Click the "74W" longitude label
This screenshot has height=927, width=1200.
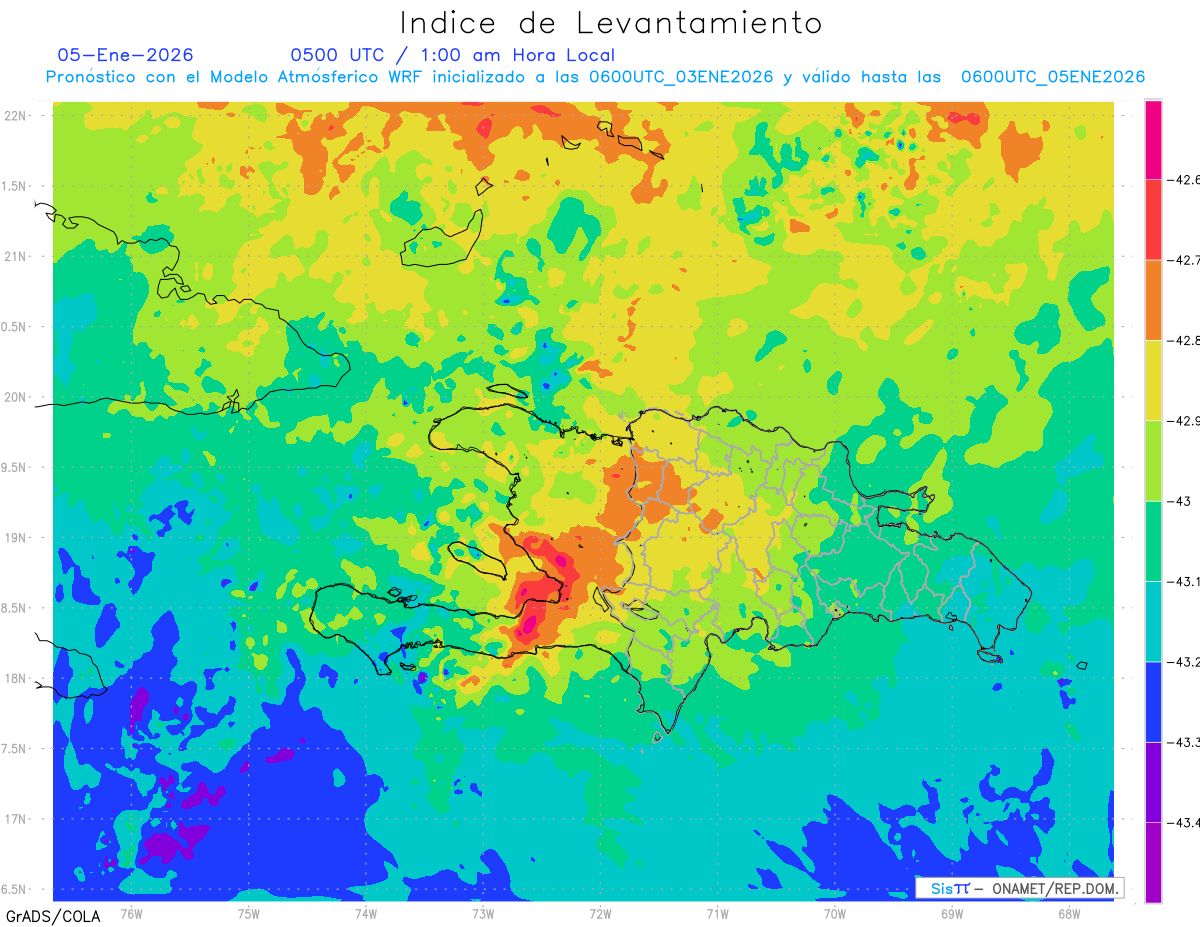tap(365, 913)
